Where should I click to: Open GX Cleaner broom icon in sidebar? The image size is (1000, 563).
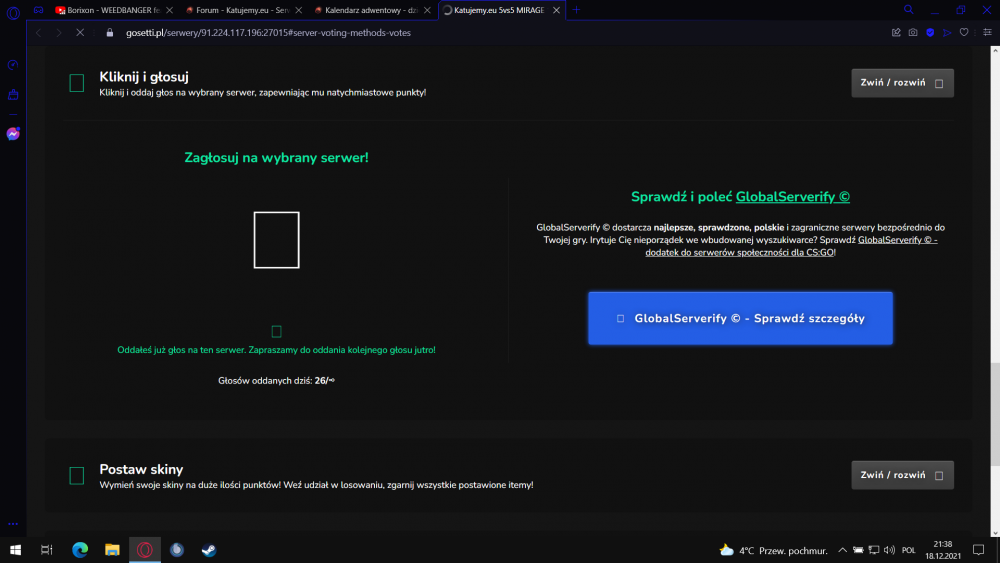pos(13,95)
